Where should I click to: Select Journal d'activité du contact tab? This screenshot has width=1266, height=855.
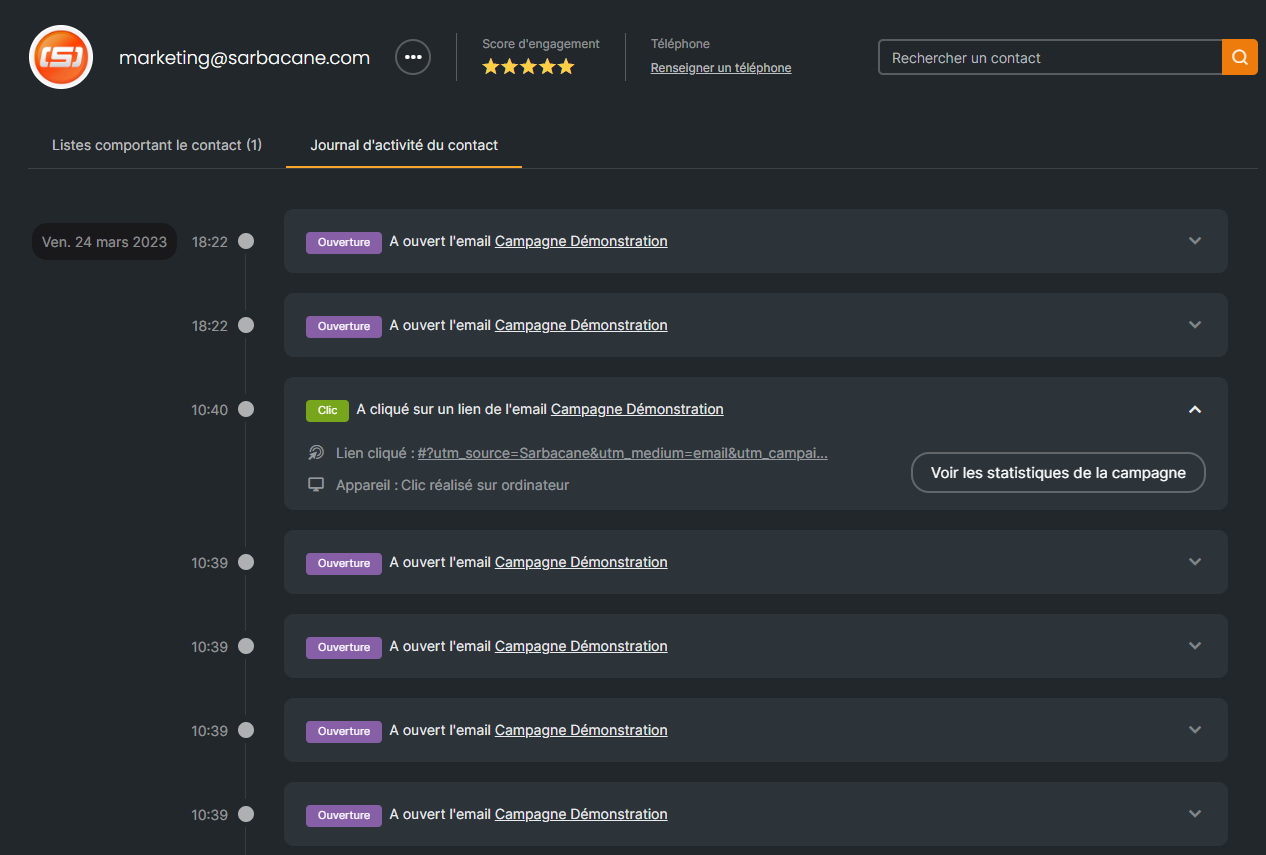click(404, 145)
